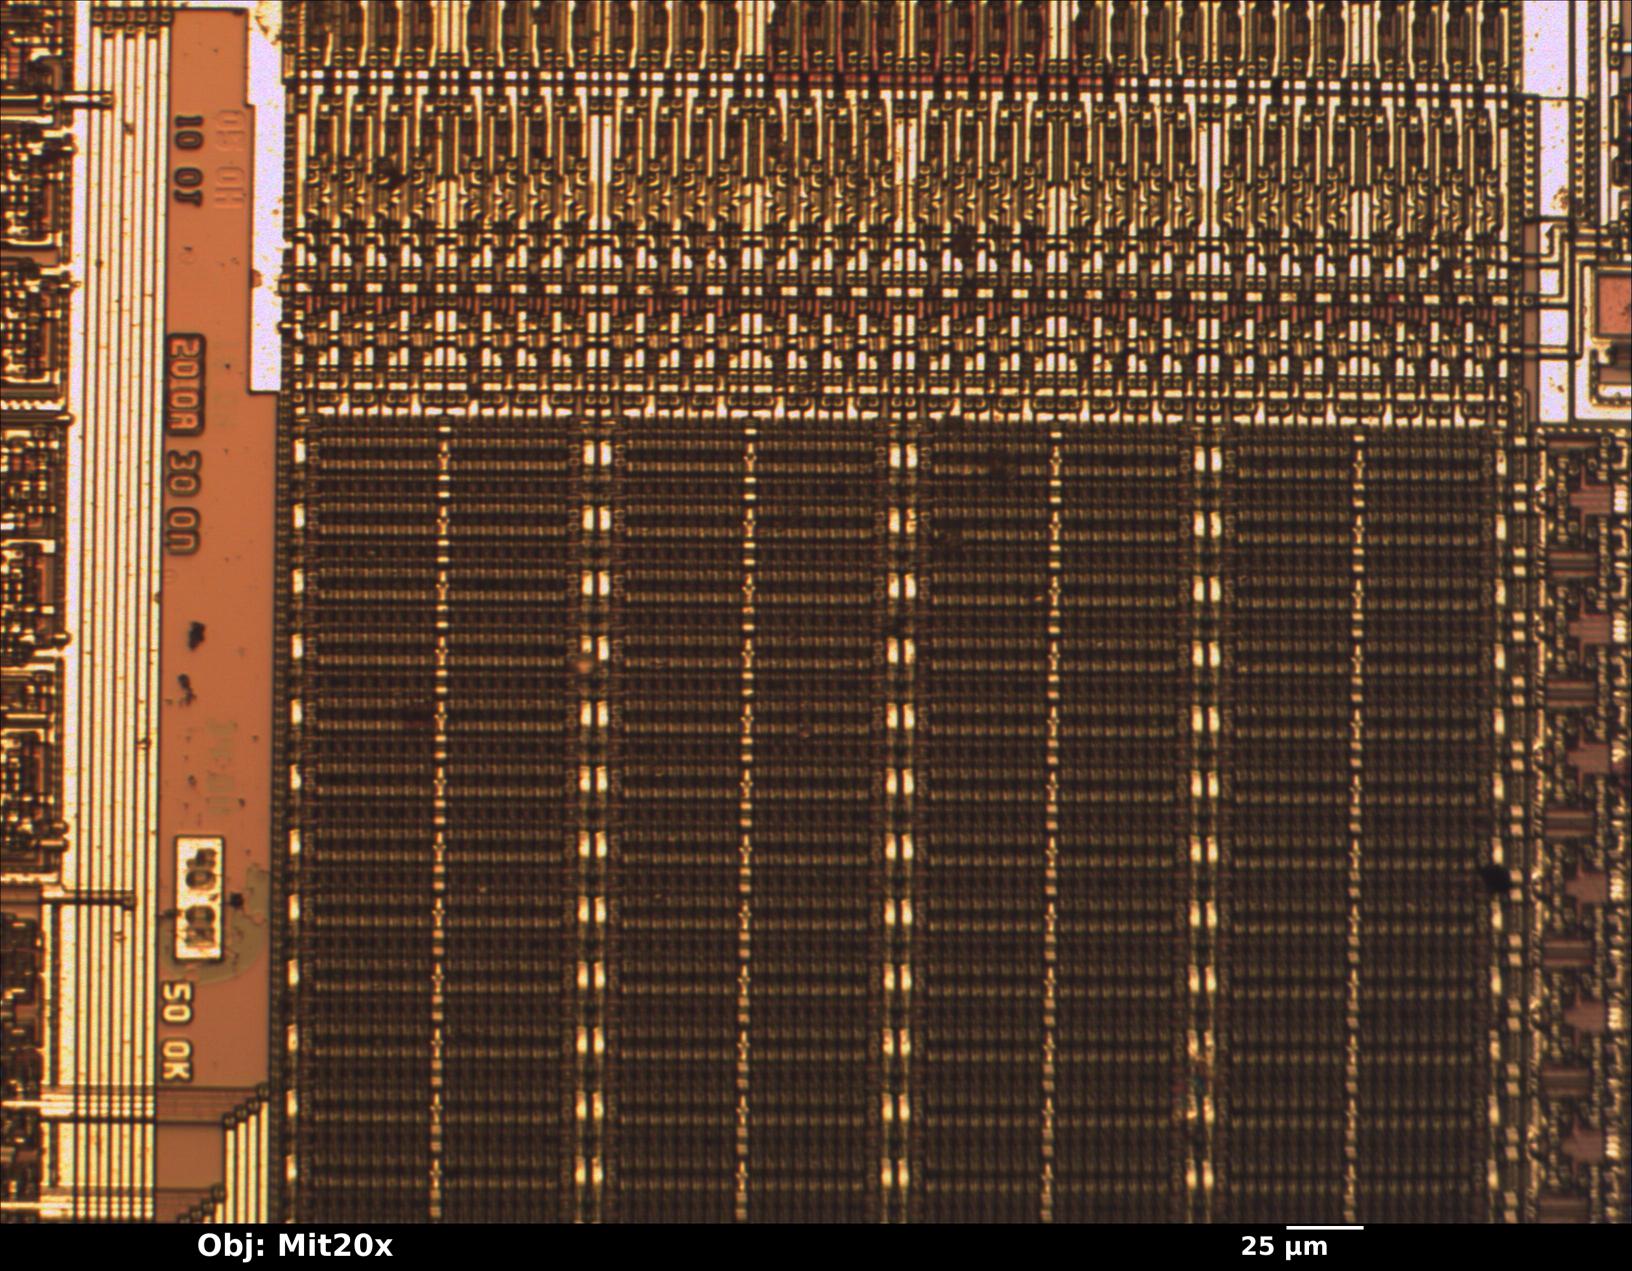Click the "50 OK" mask layer marking
Image resolution: width=1632 pixels, height=1271 pixels.
click(176, 1030)
